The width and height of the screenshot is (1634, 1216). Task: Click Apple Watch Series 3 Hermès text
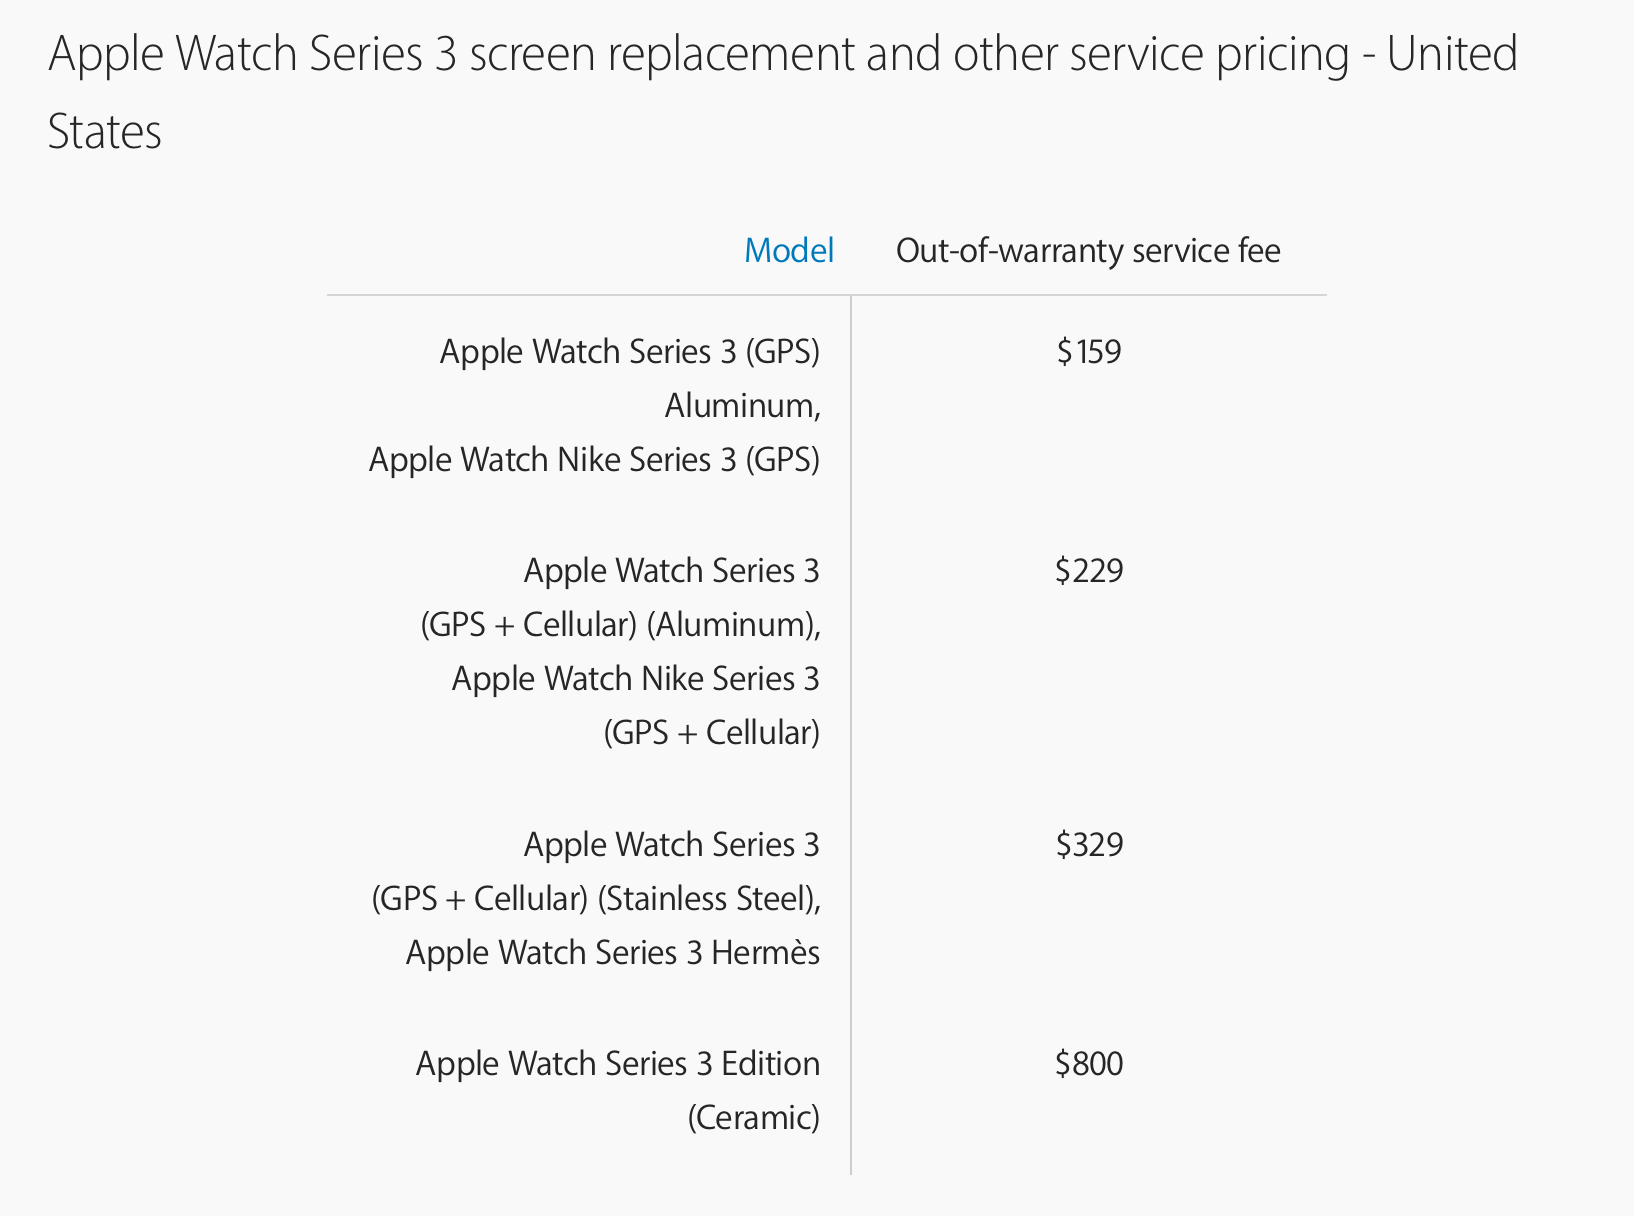612,953
